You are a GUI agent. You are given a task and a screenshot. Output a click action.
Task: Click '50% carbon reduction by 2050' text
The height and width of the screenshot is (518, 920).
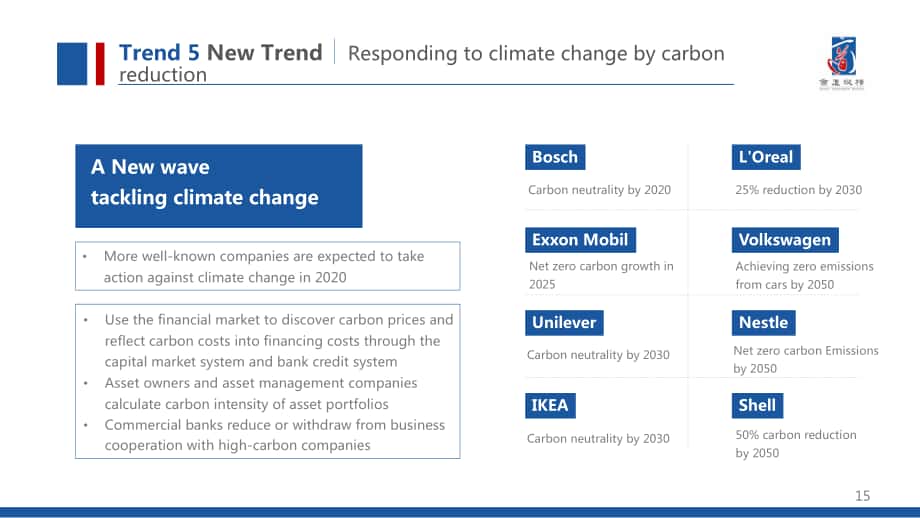(x=796, y=443)
